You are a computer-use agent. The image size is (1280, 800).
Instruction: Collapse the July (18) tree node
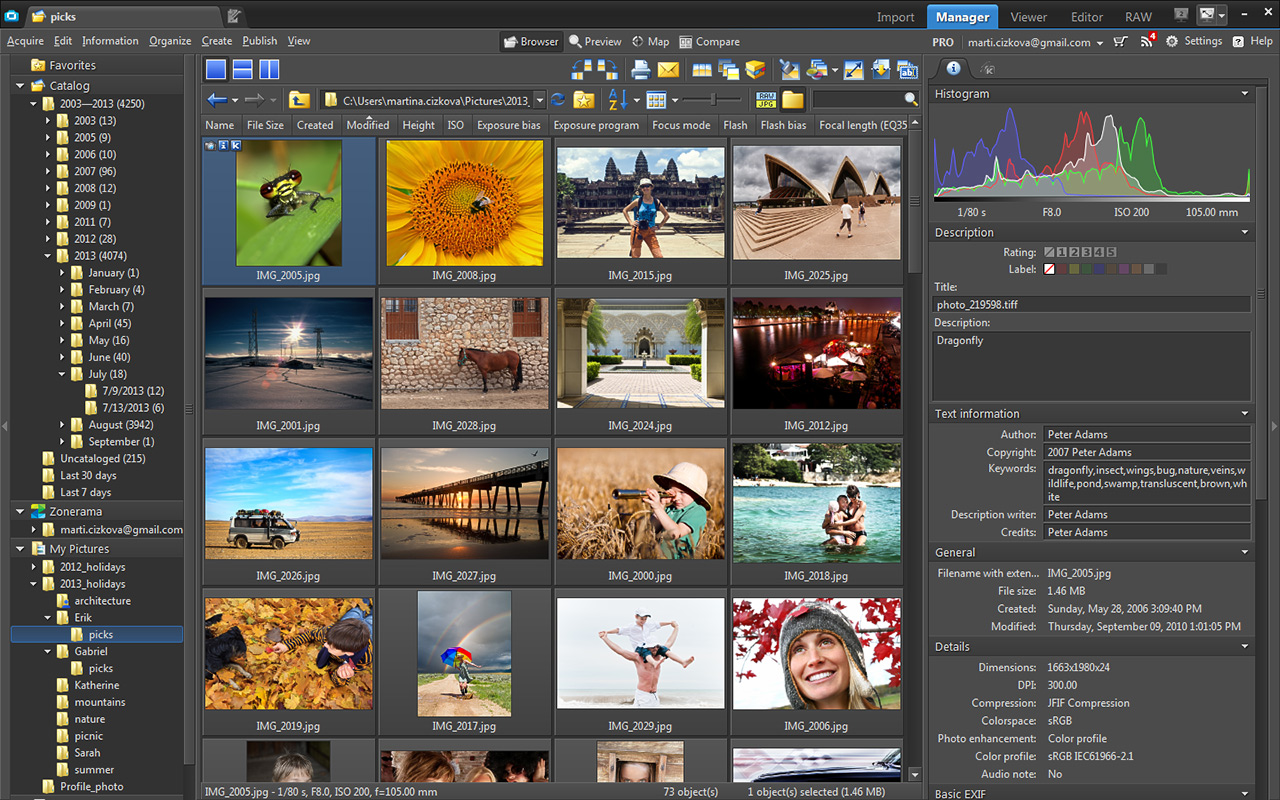(x=62, y=374)
